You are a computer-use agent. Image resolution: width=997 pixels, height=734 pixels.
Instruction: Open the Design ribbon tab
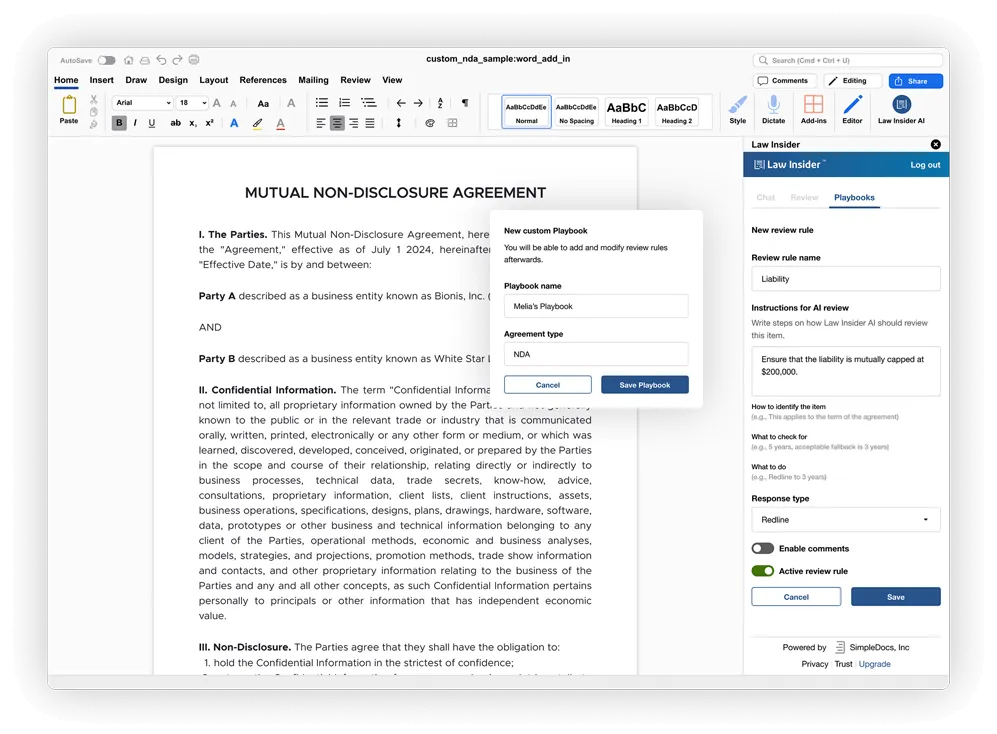[x=173, y=80]
